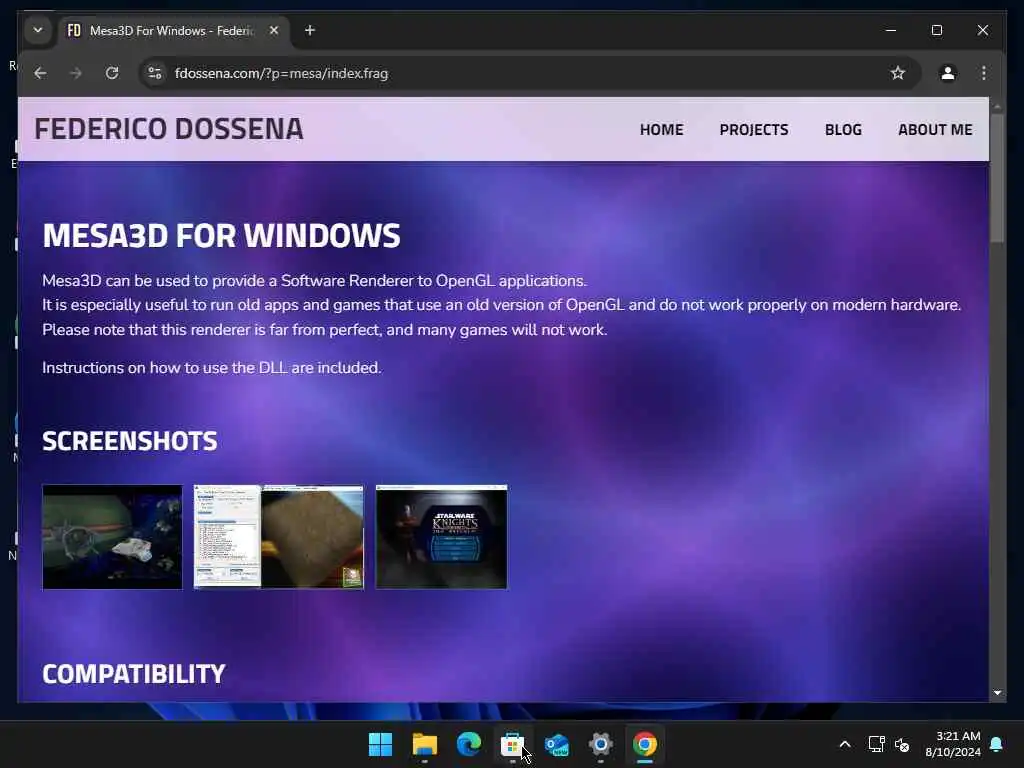Open Chrome's three-dot menu
The image size is (1024, 768).
coord(984,73)
